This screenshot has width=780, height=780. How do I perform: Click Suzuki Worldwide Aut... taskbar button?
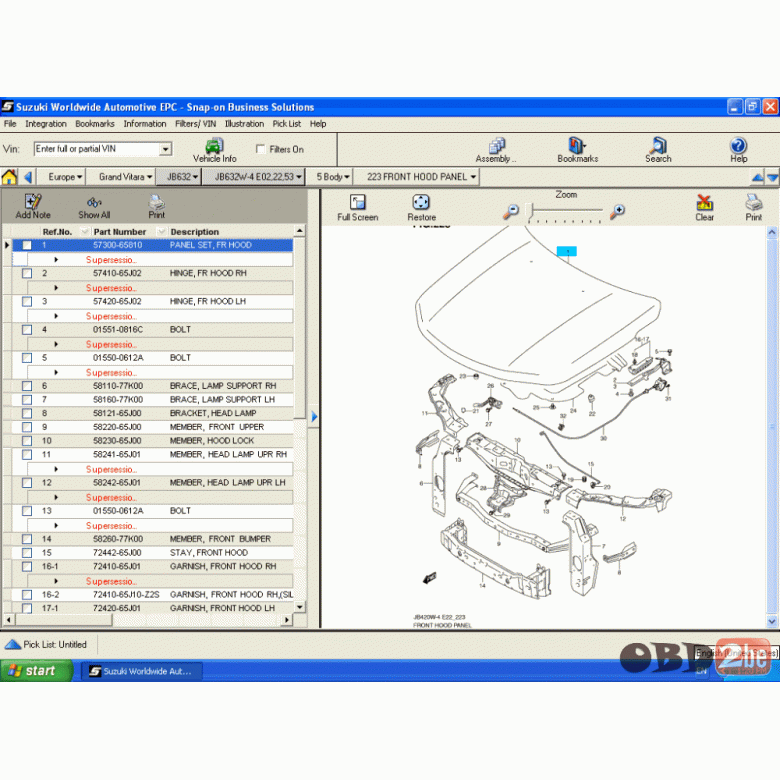point(142,672)
